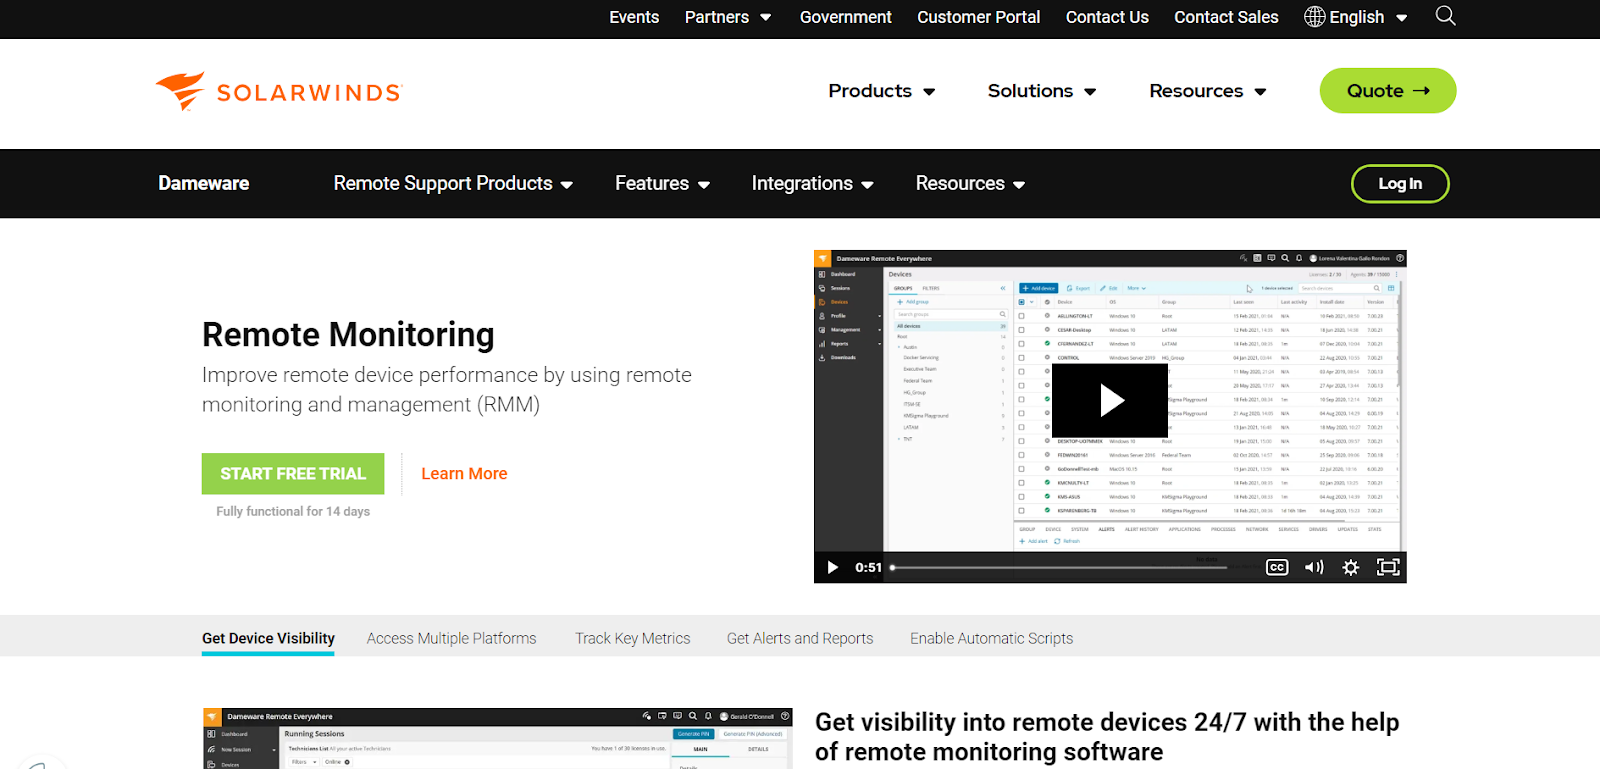Click the Log In button

(x=1400, y=184)
